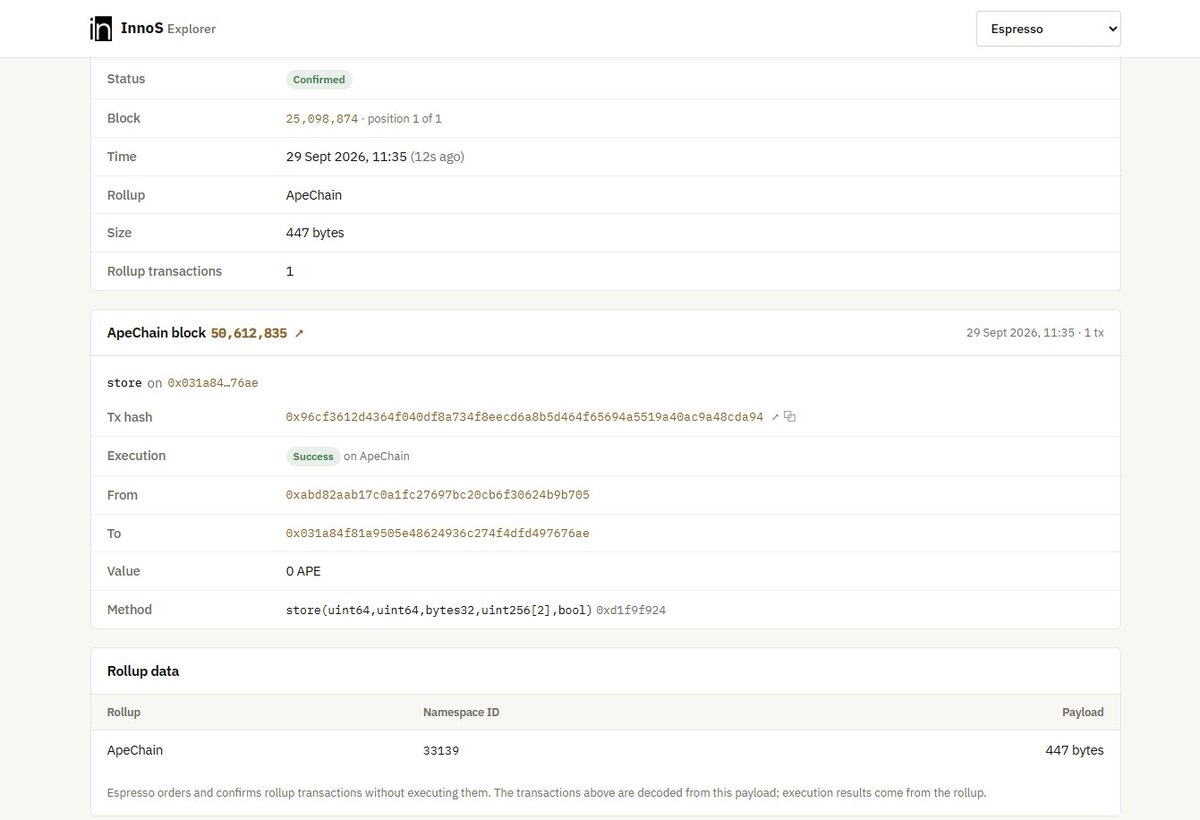Image resolution: width=1200 pixels, height=820 pixels.
Task: Open ApeChain block number 50,612,835
Action: coord(249,333)
